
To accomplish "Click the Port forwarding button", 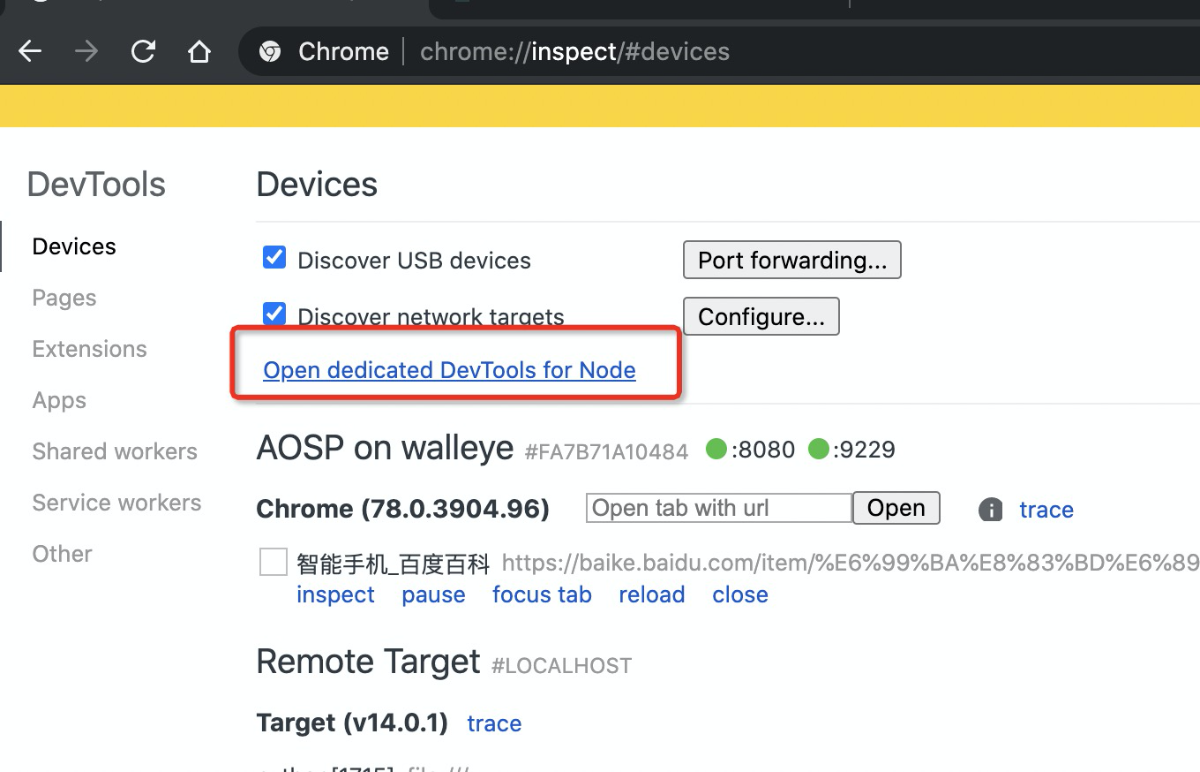I will 792,260.
